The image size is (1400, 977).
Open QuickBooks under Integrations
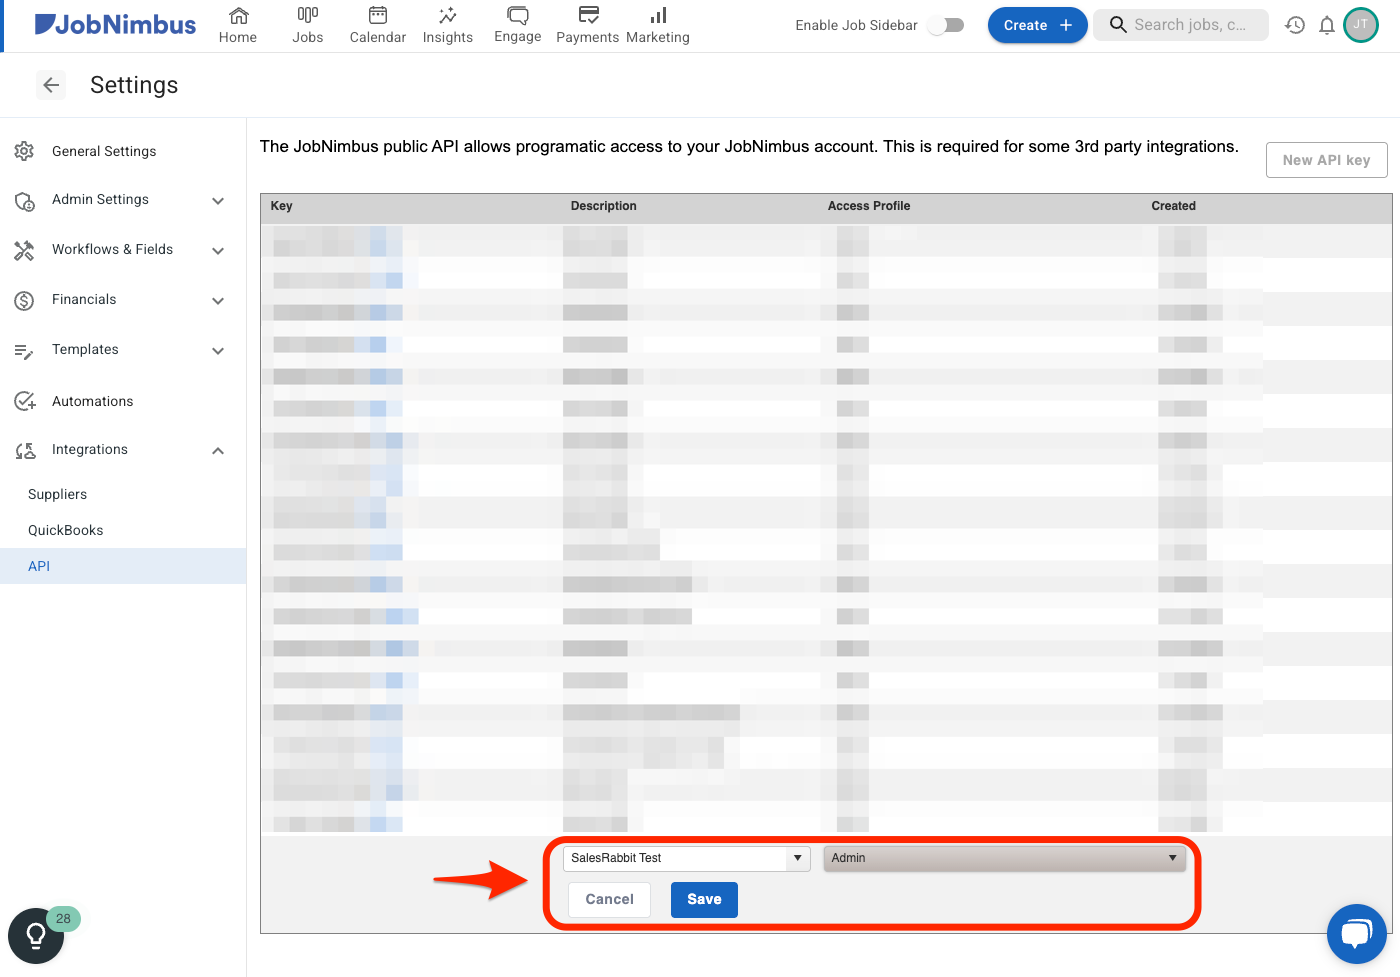(x=65, y=530)
